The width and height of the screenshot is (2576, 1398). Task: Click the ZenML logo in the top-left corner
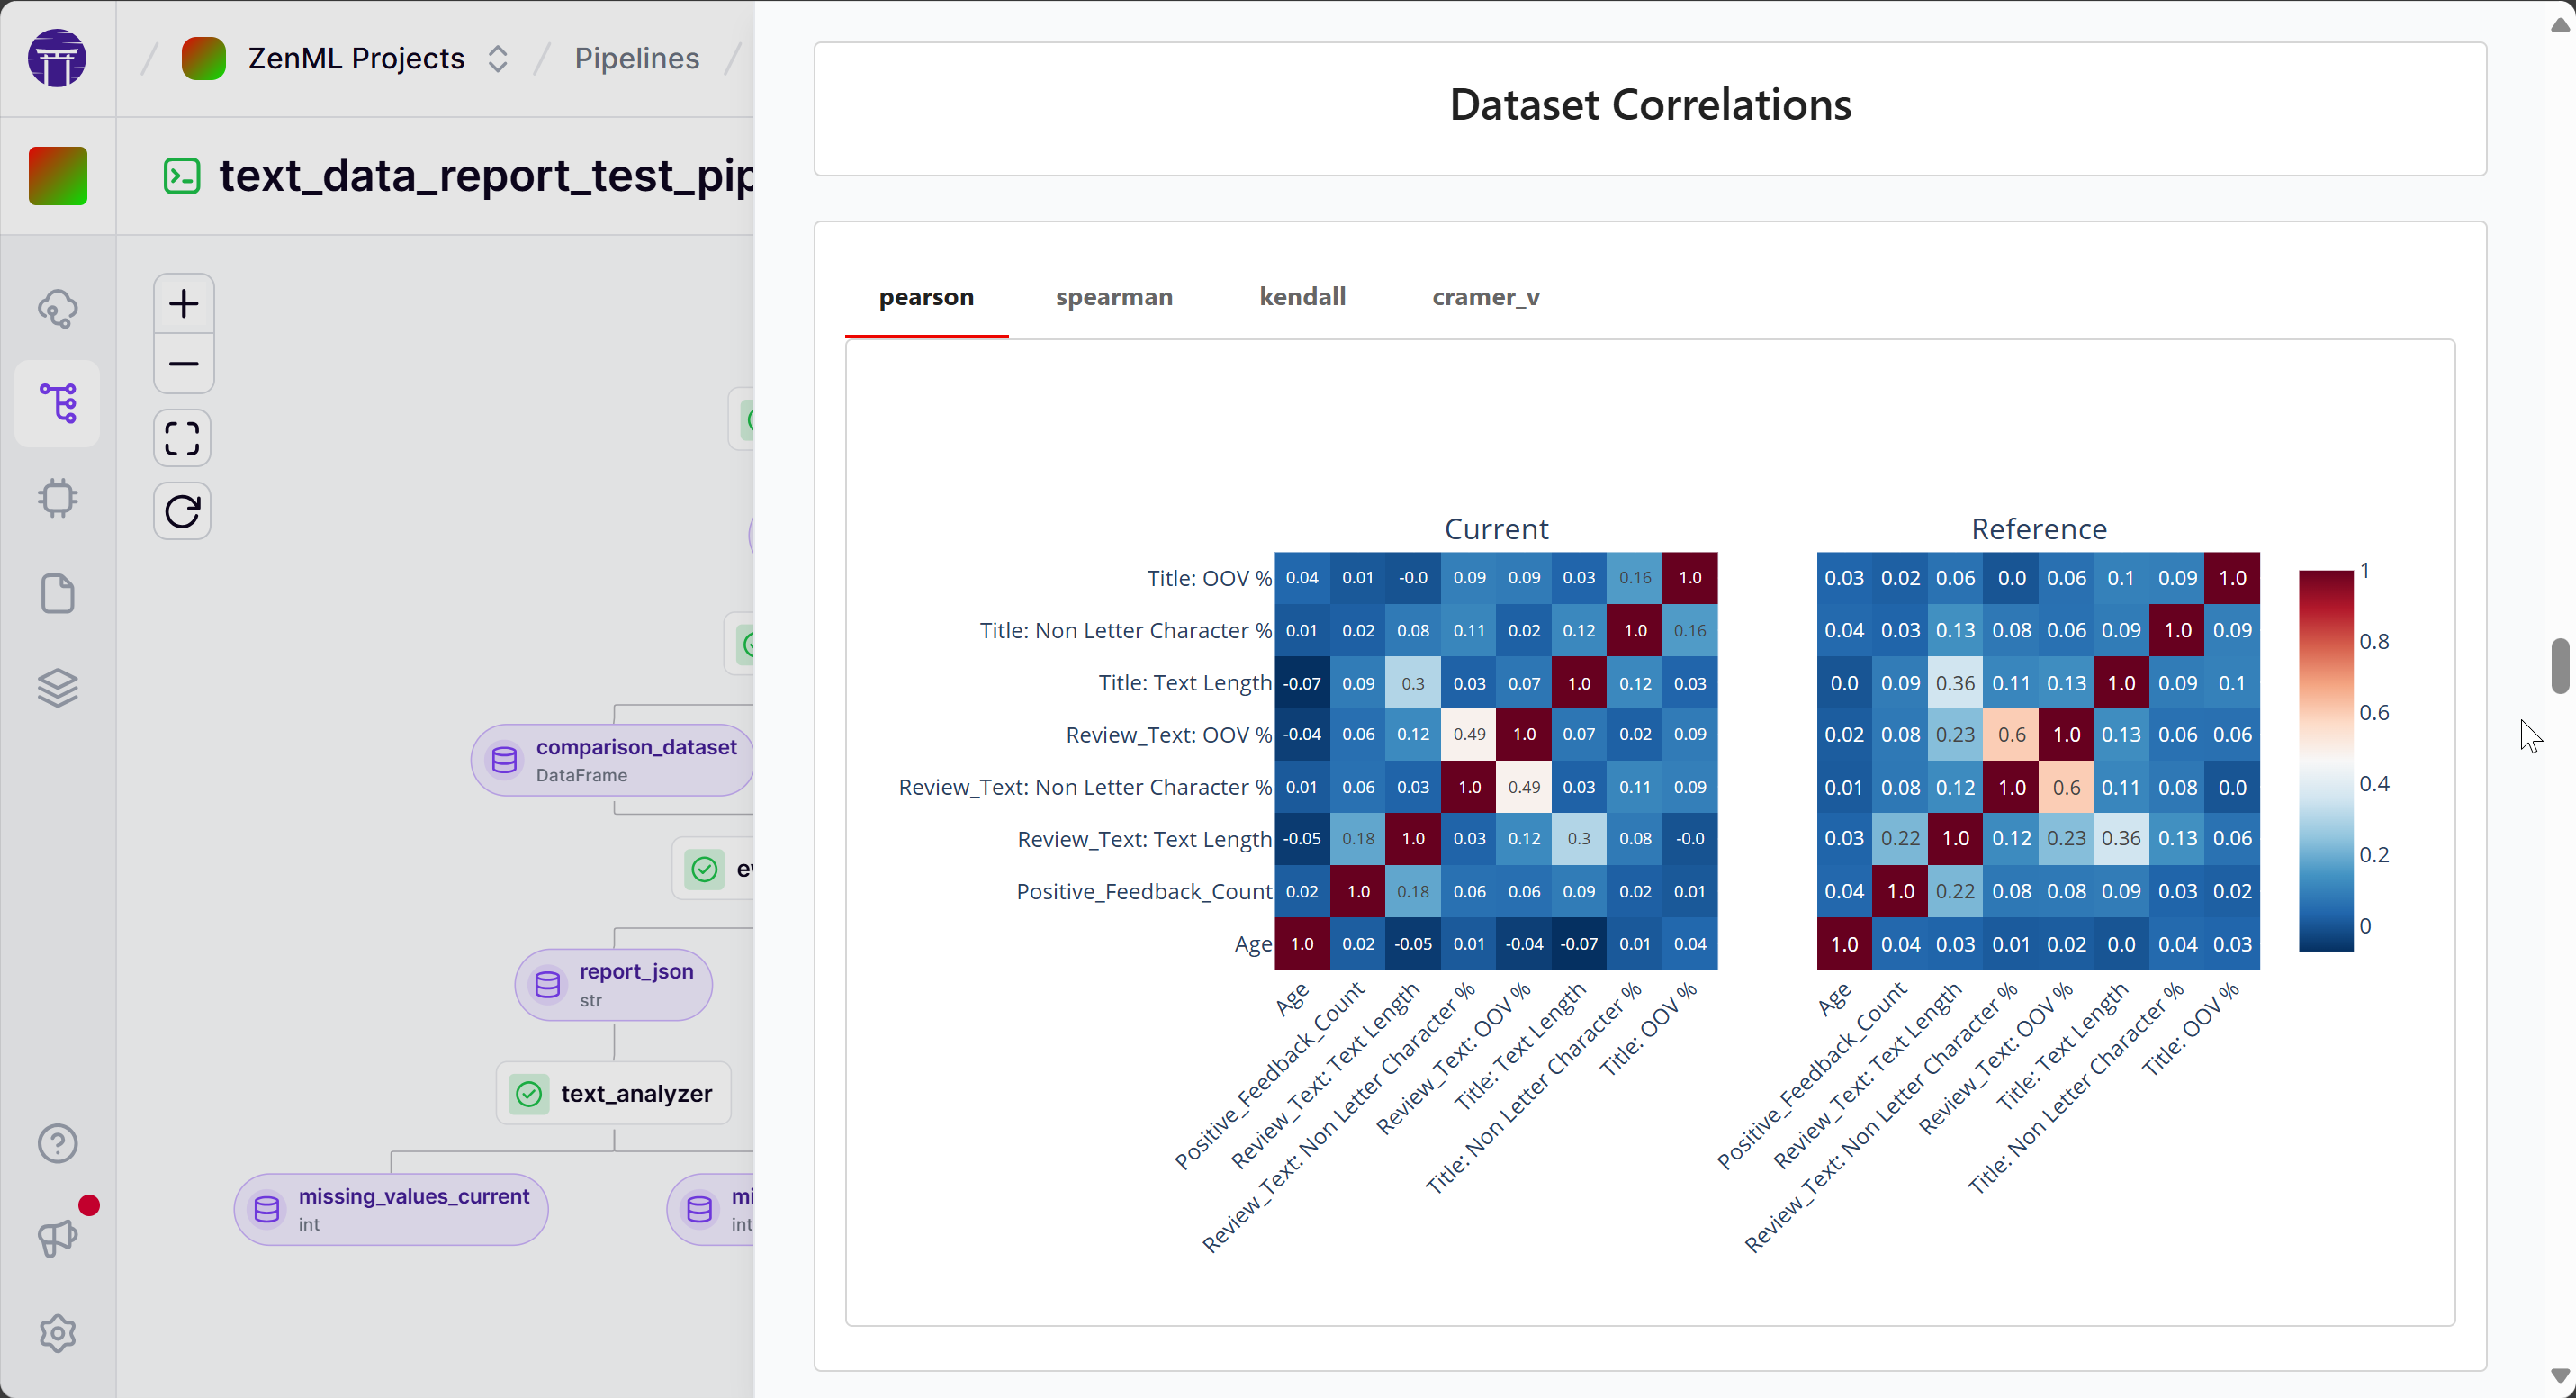pyautogui.click(x=57, y=57)
